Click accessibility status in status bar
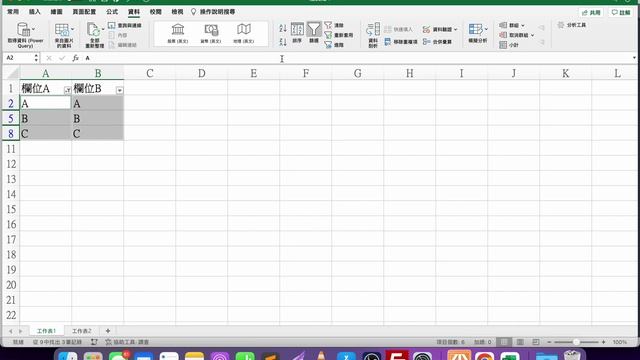Viewport: 640px width, 360px height. click(127, 342)
